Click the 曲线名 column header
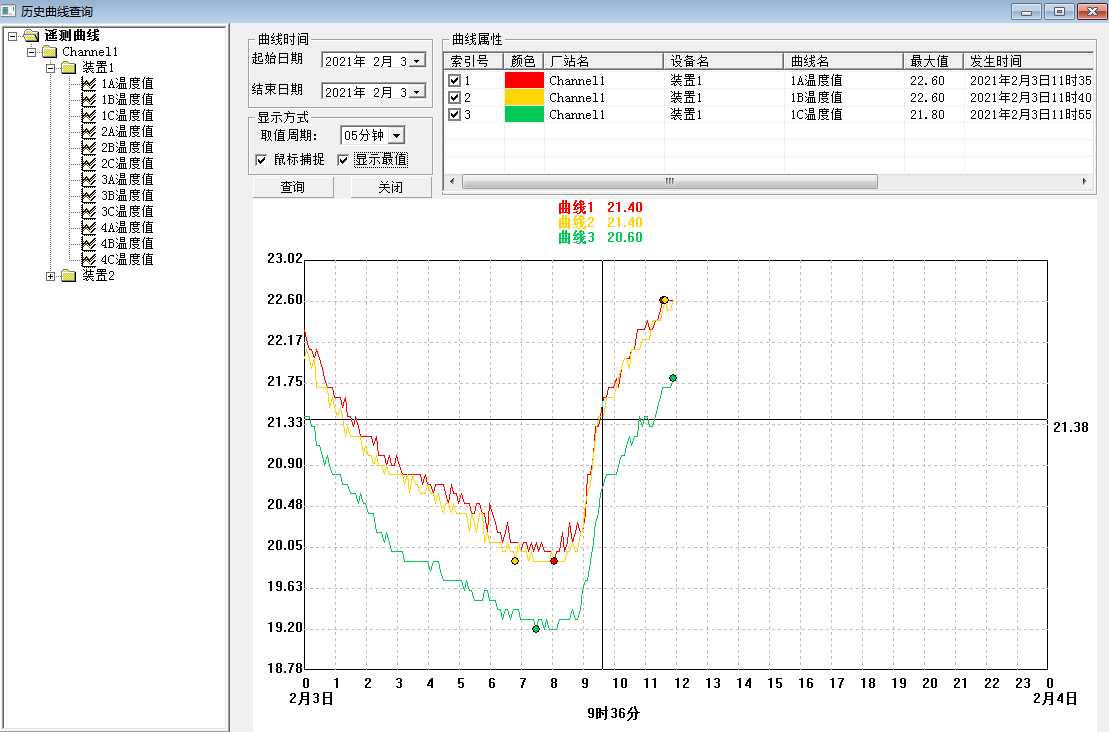1109x732 pixels. coord(843,61)
